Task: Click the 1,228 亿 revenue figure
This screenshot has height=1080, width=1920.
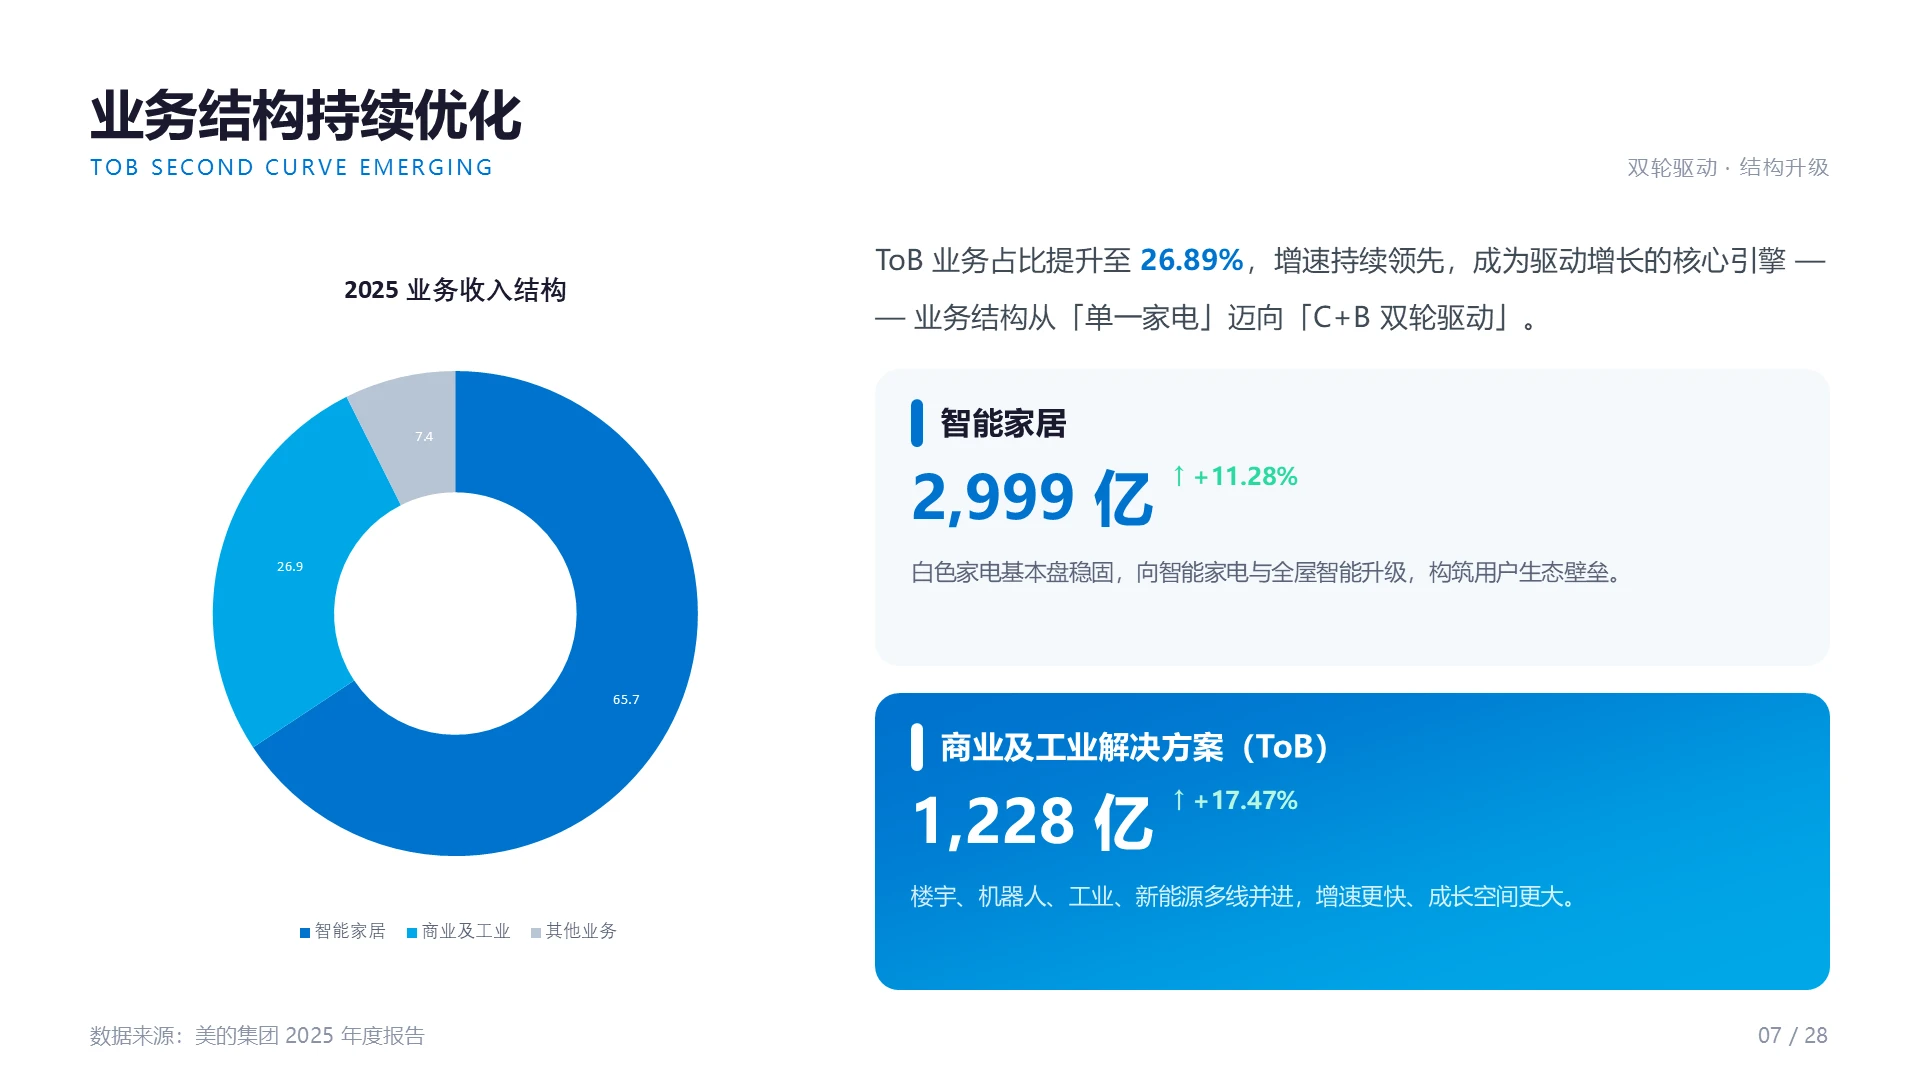Action: click(x=1033, y=822)
